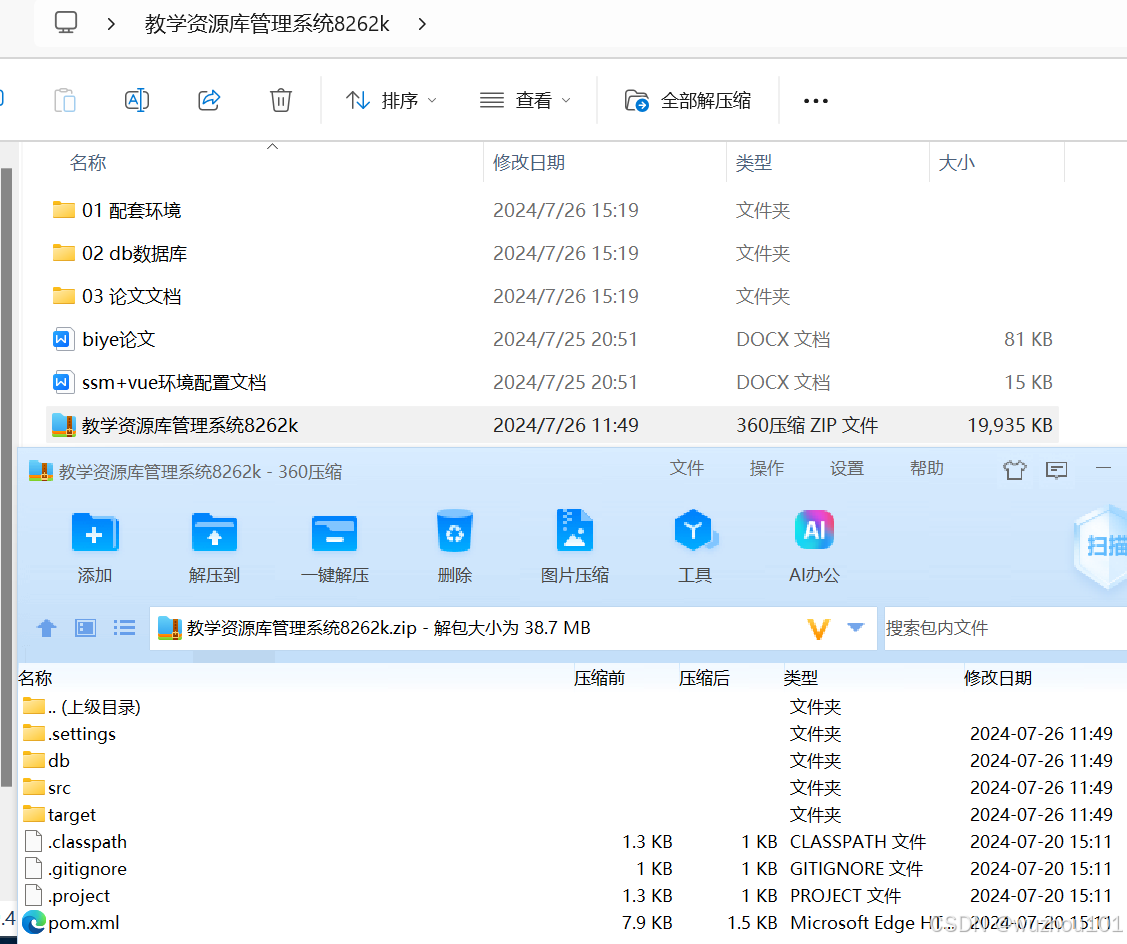Click the paste icon in Explorer toolbar

[x=65, y=100]
